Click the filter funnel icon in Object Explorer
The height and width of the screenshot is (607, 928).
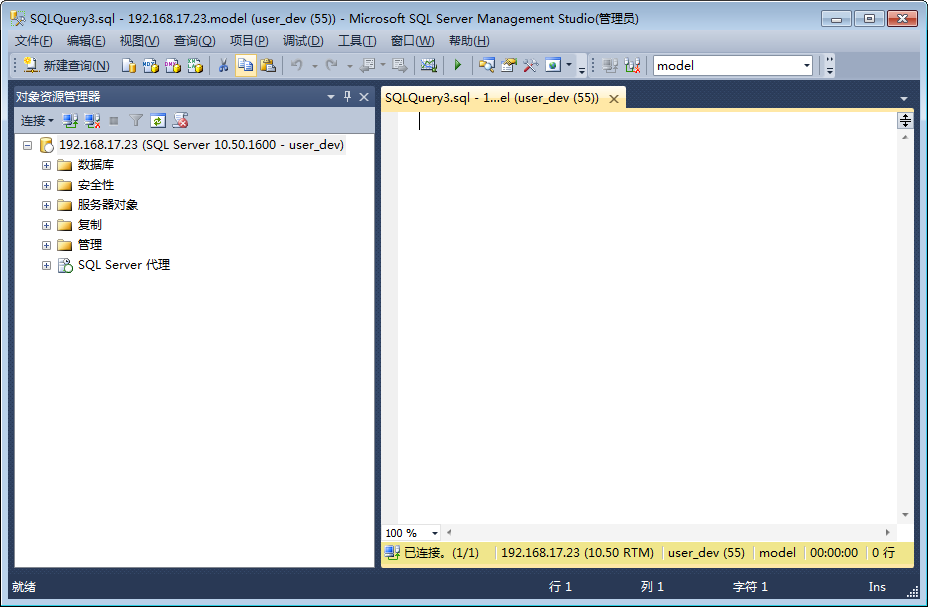pyautogui.click(x=136, y=121)
